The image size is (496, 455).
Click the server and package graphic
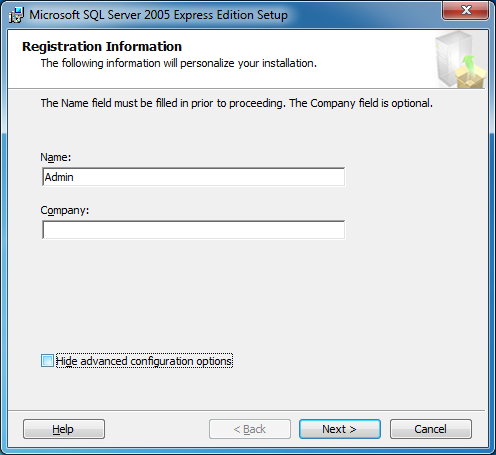(x=460, y=59)
